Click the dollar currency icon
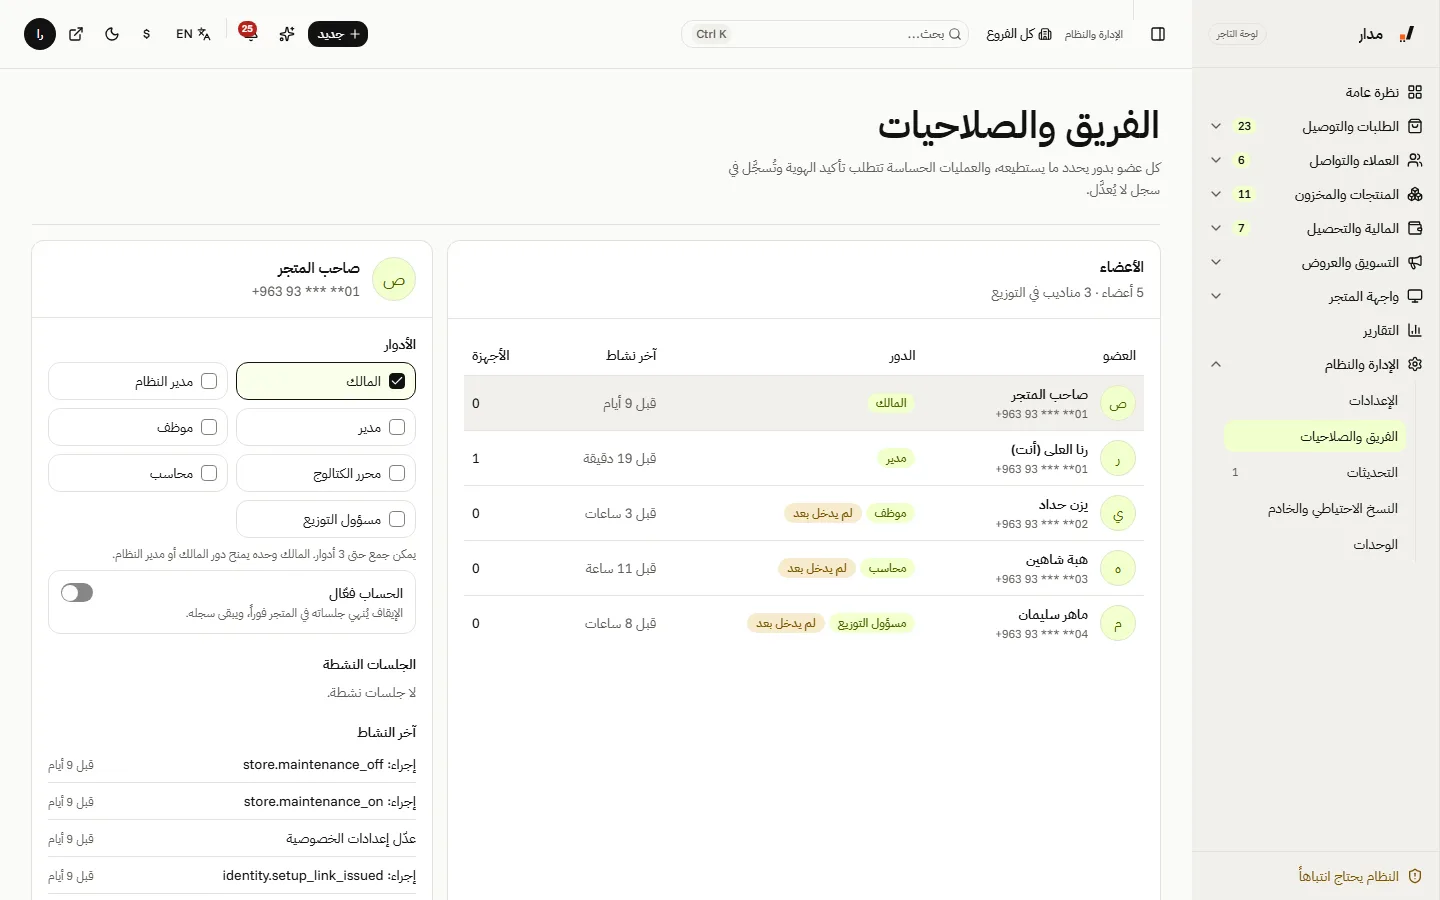Screen dimensions: 1440x900 pos(147,34)
